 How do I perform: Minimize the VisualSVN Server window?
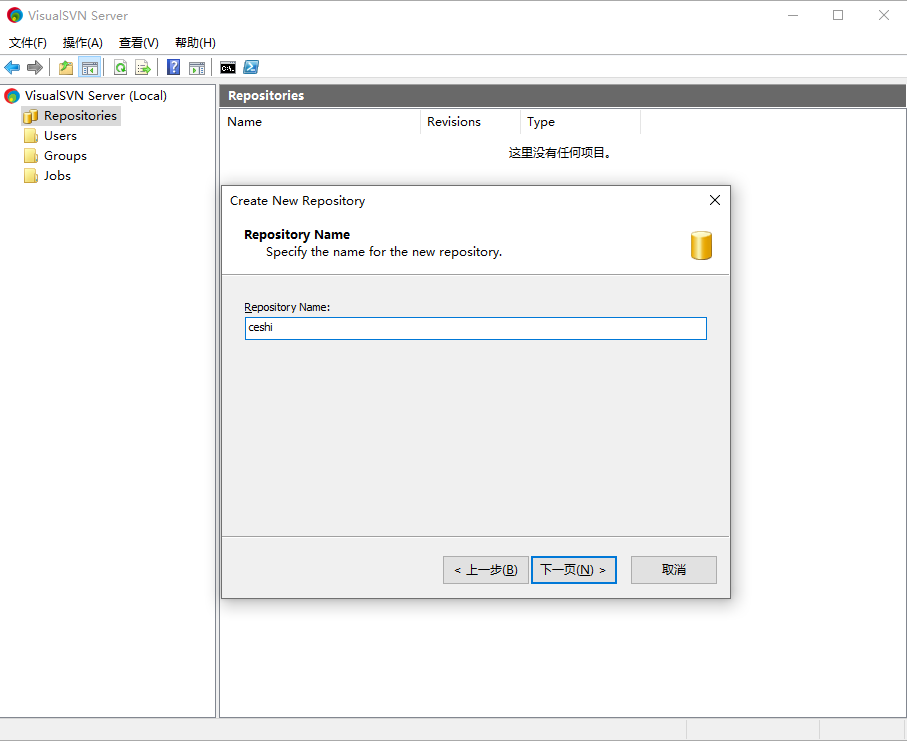click(x=793, y=15)
